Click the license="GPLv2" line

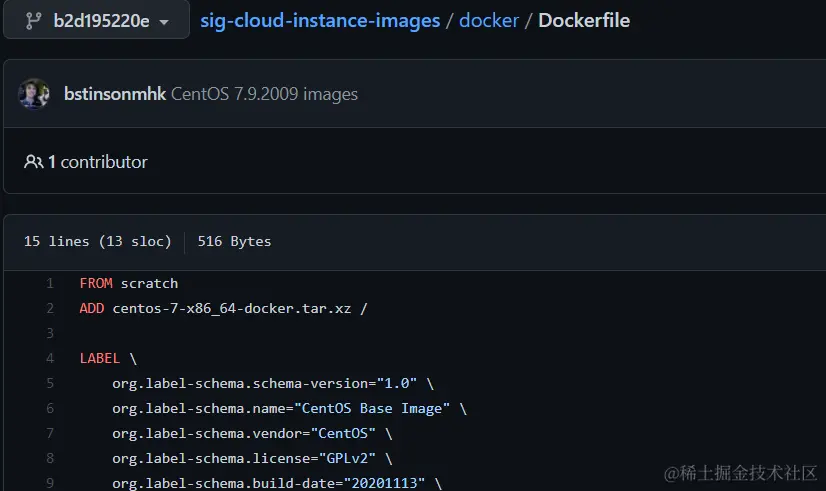click(252, 458)
